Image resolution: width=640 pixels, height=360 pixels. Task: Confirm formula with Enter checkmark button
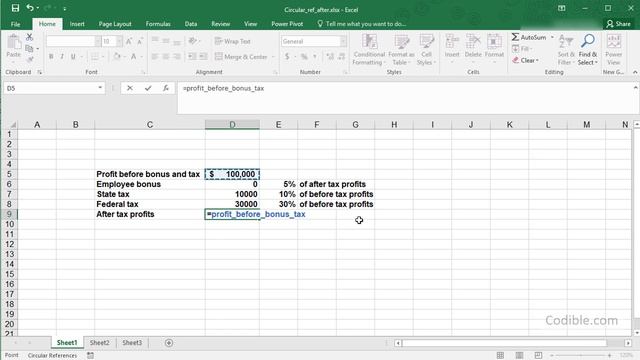pos(148,88)
